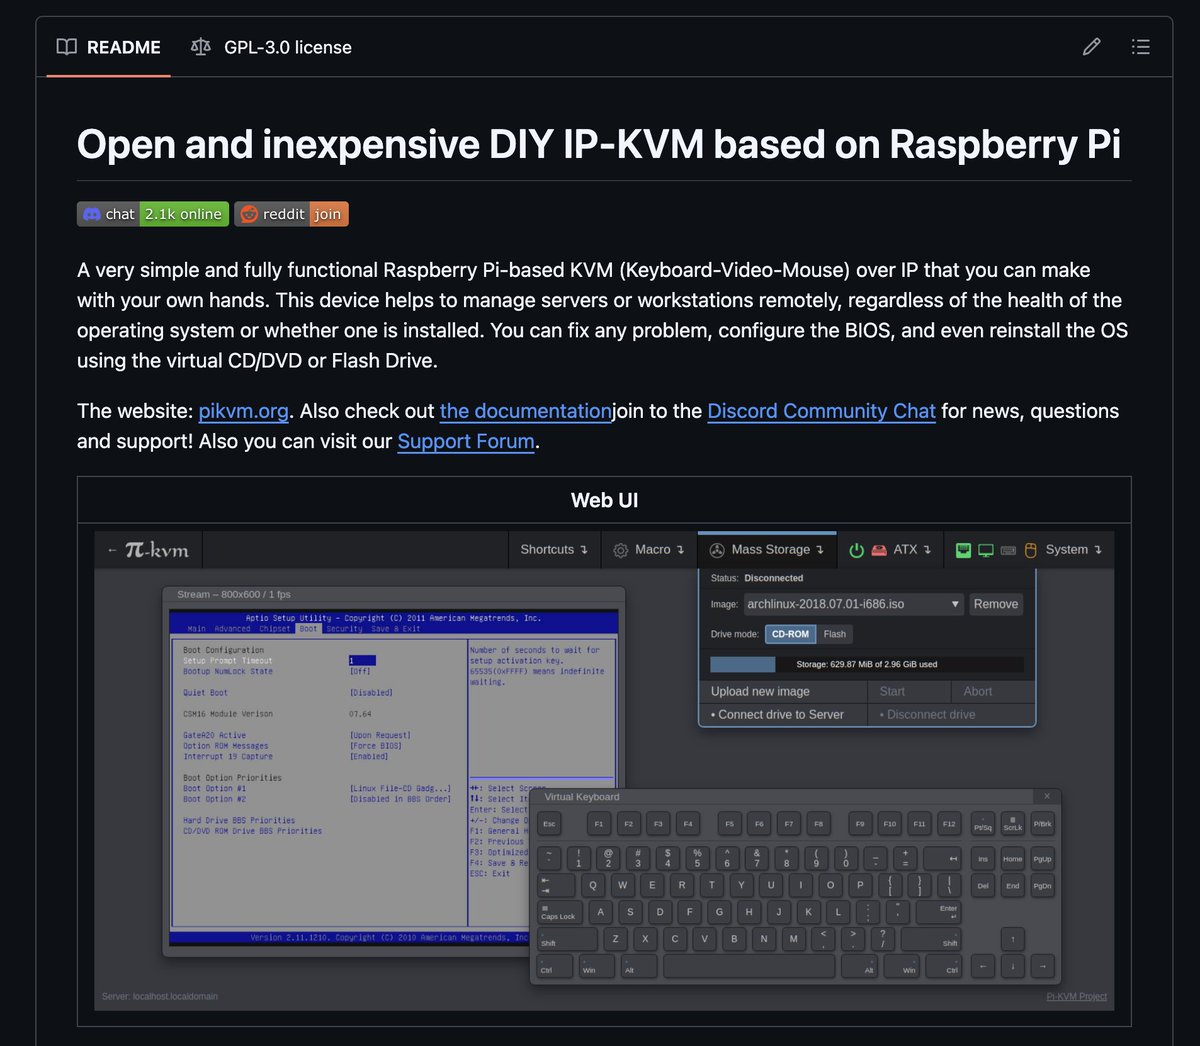The width and height of the screenshot is (1200, 1046).
Task: Click the π-kvm logo in the Web UI screenshot
Action: (157, 550)
